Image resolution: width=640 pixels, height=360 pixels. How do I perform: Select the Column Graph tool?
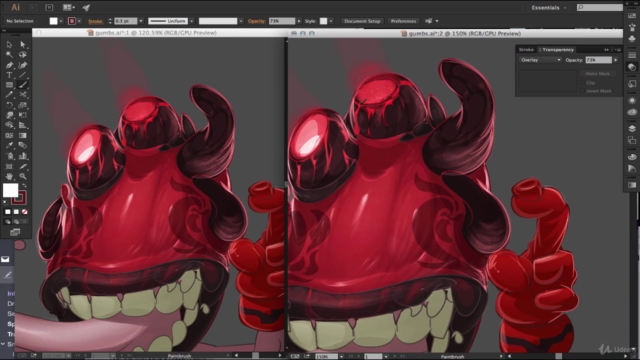(23, 156)
